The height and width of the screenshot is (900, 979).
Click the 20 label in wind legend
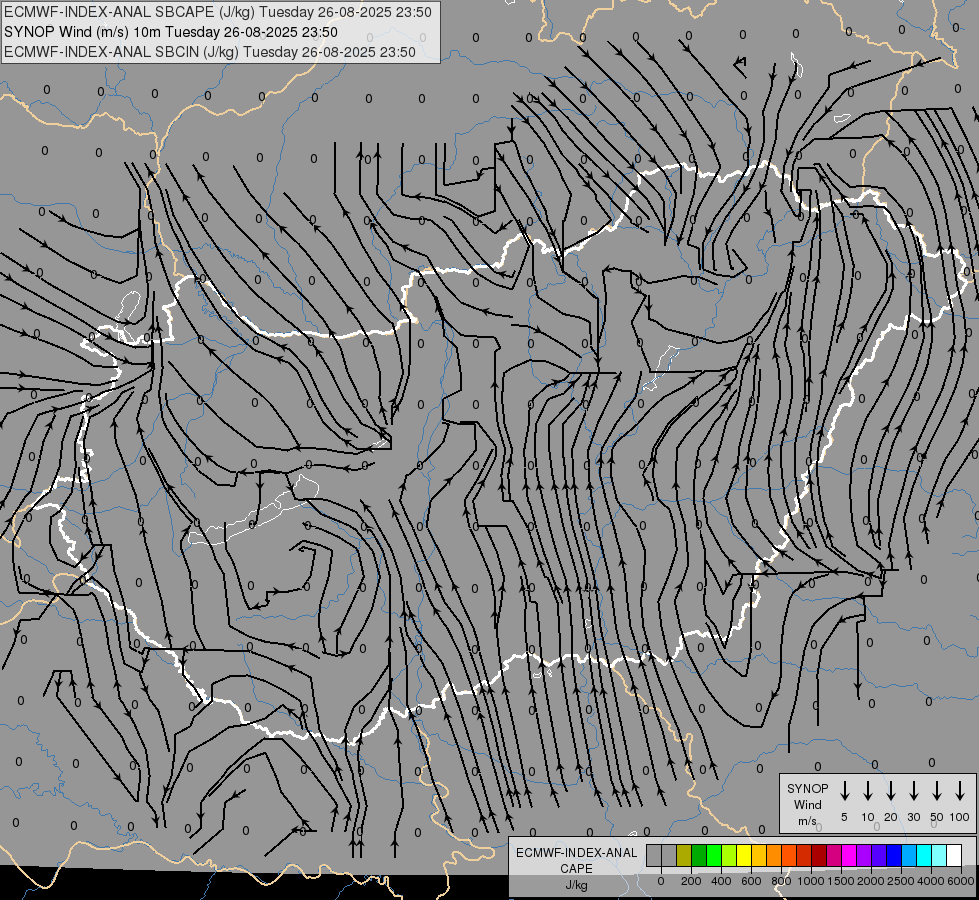click(891, 817)
